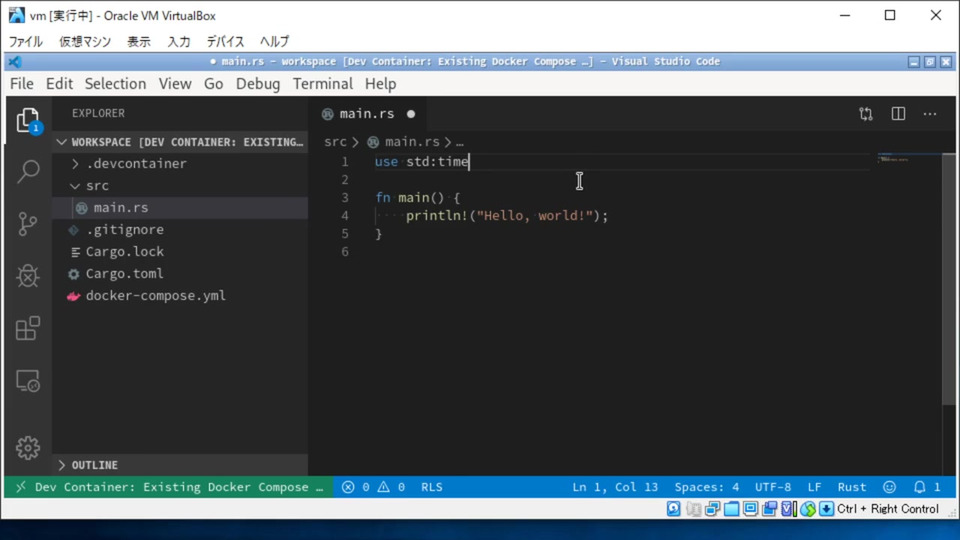The width and height of the screenshot is (960, 540).
Task: Open the Source Control view
Action: coord(28,224)
